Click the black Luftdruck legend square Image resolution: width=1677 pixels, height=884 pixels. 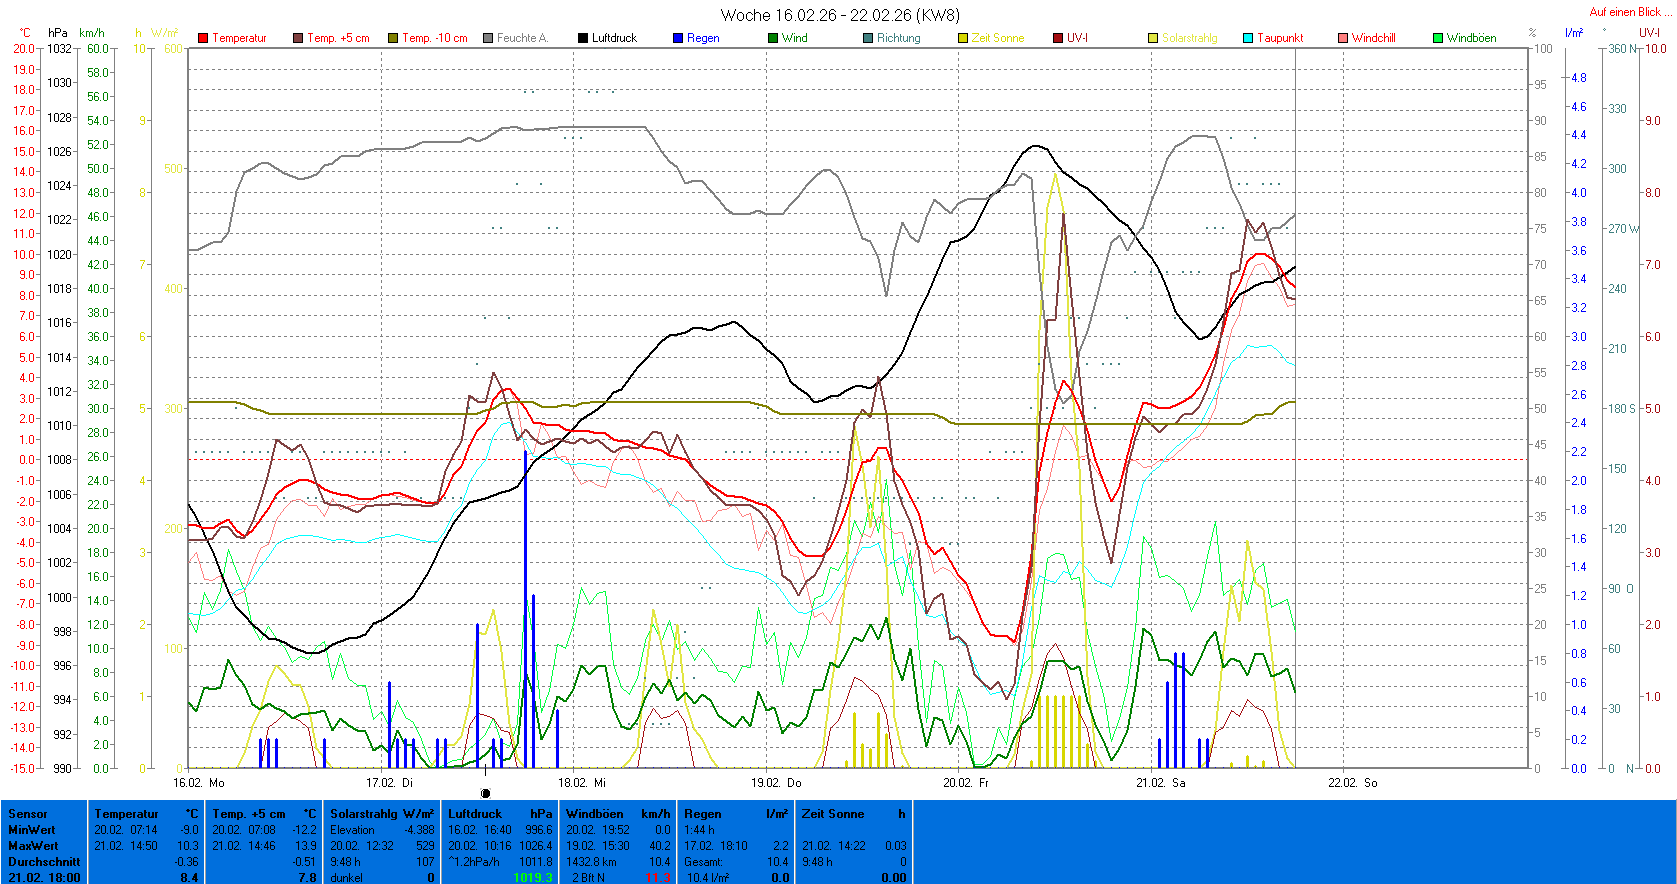click(x=583, y=38)
